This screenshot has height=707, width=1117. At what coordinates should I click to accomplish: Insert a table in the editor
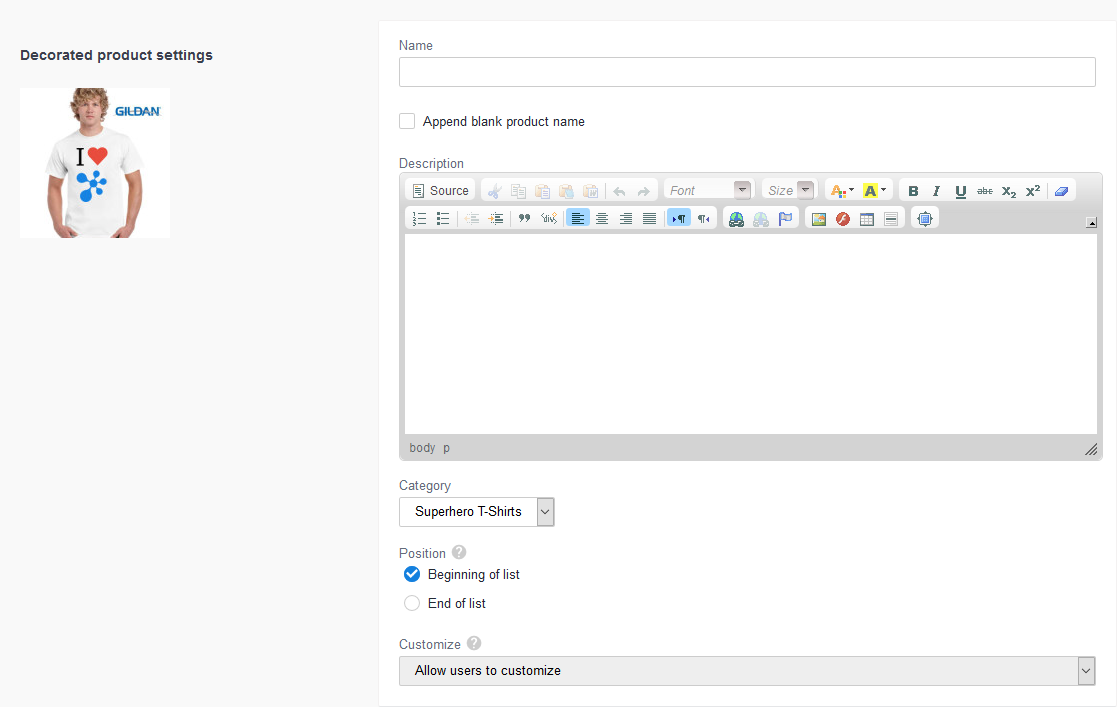point(866,218)
